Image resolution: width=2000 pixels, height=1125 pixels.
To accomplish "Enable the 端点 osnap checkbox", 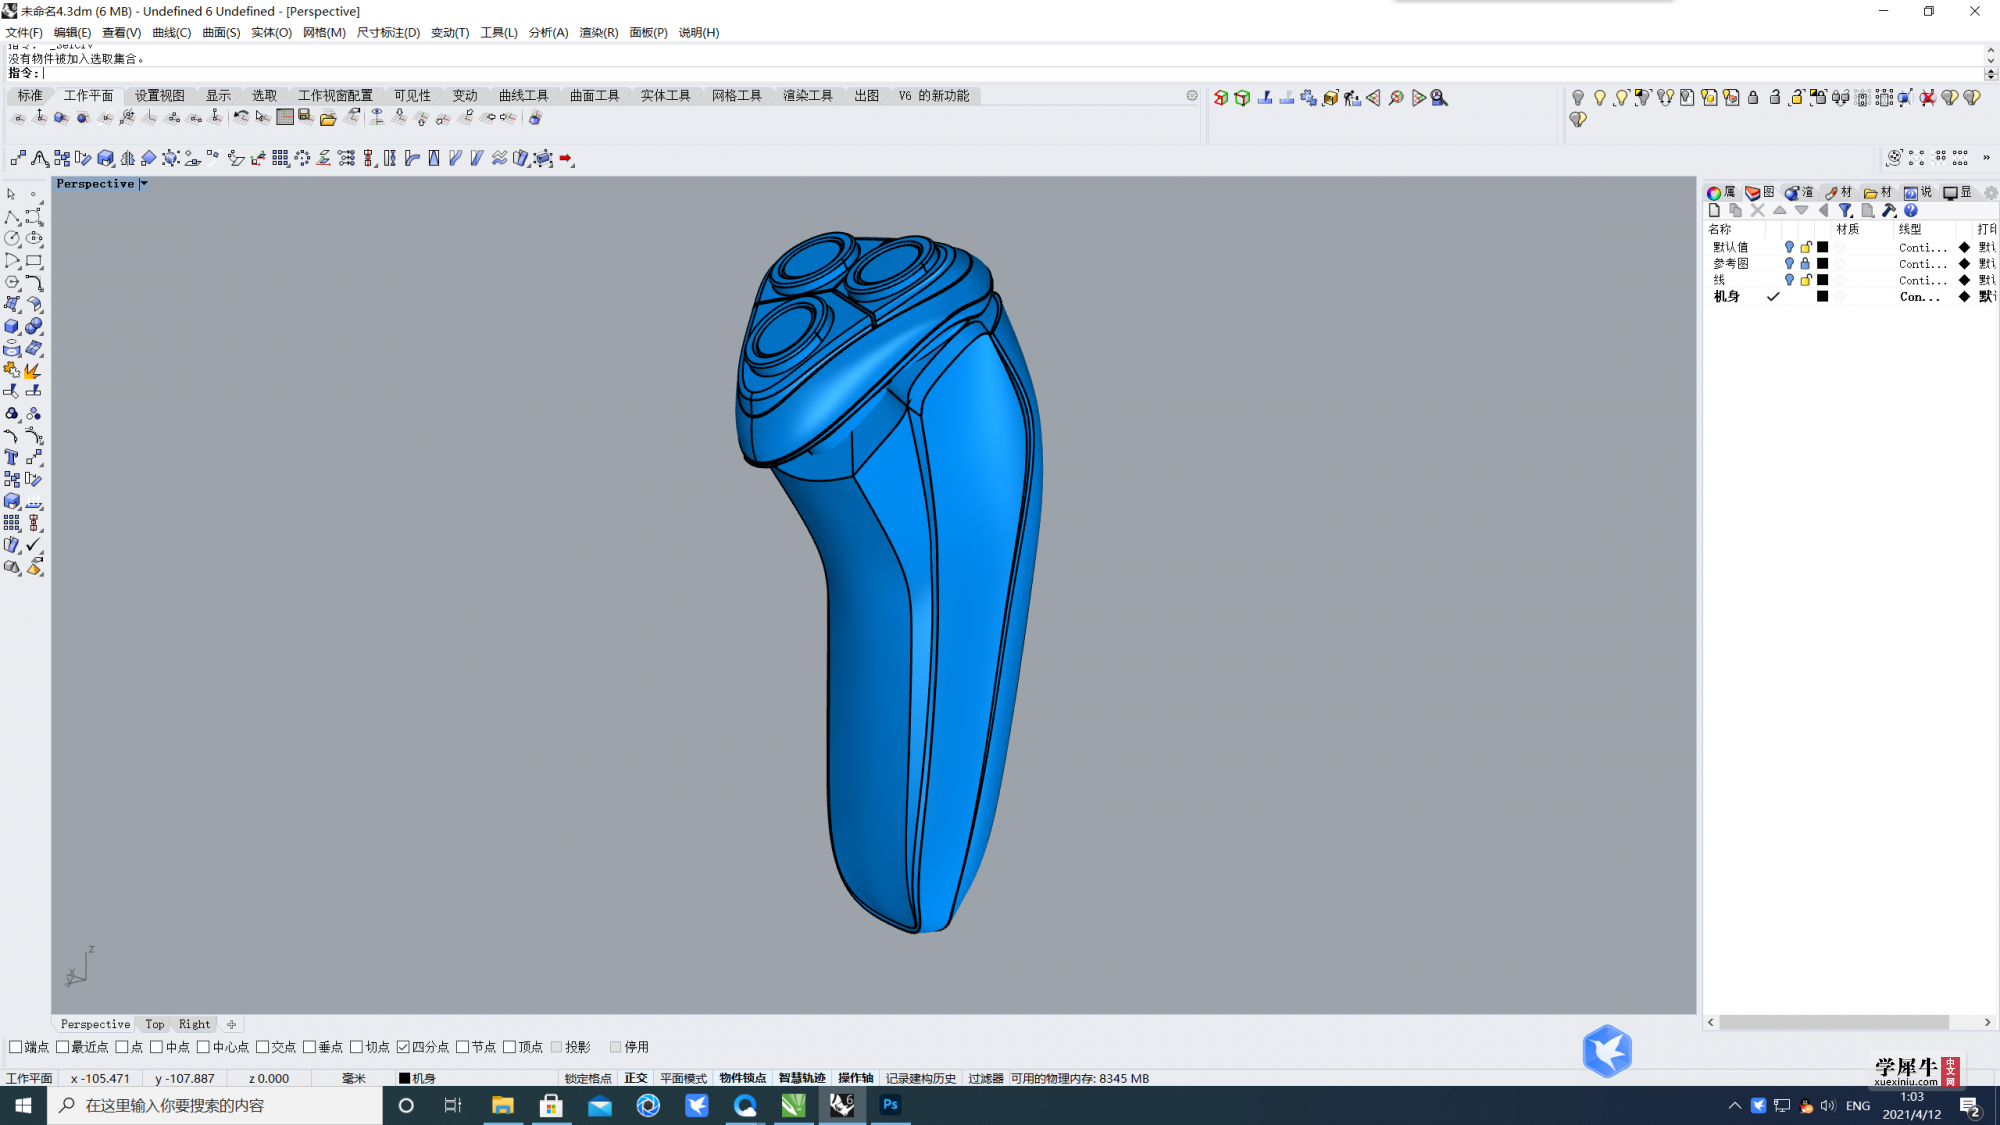I will tap(15, 1047).
